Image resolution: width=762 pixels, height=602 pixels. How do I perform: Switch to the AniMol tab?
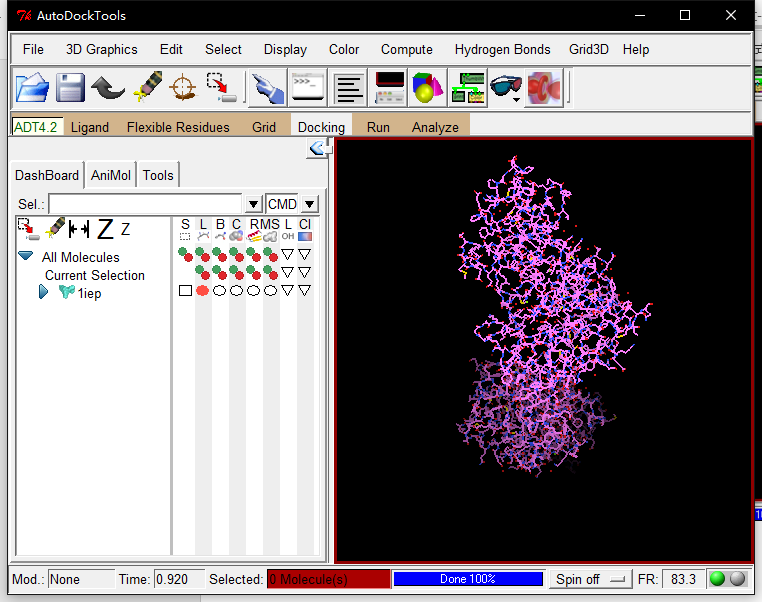(111, 175)
